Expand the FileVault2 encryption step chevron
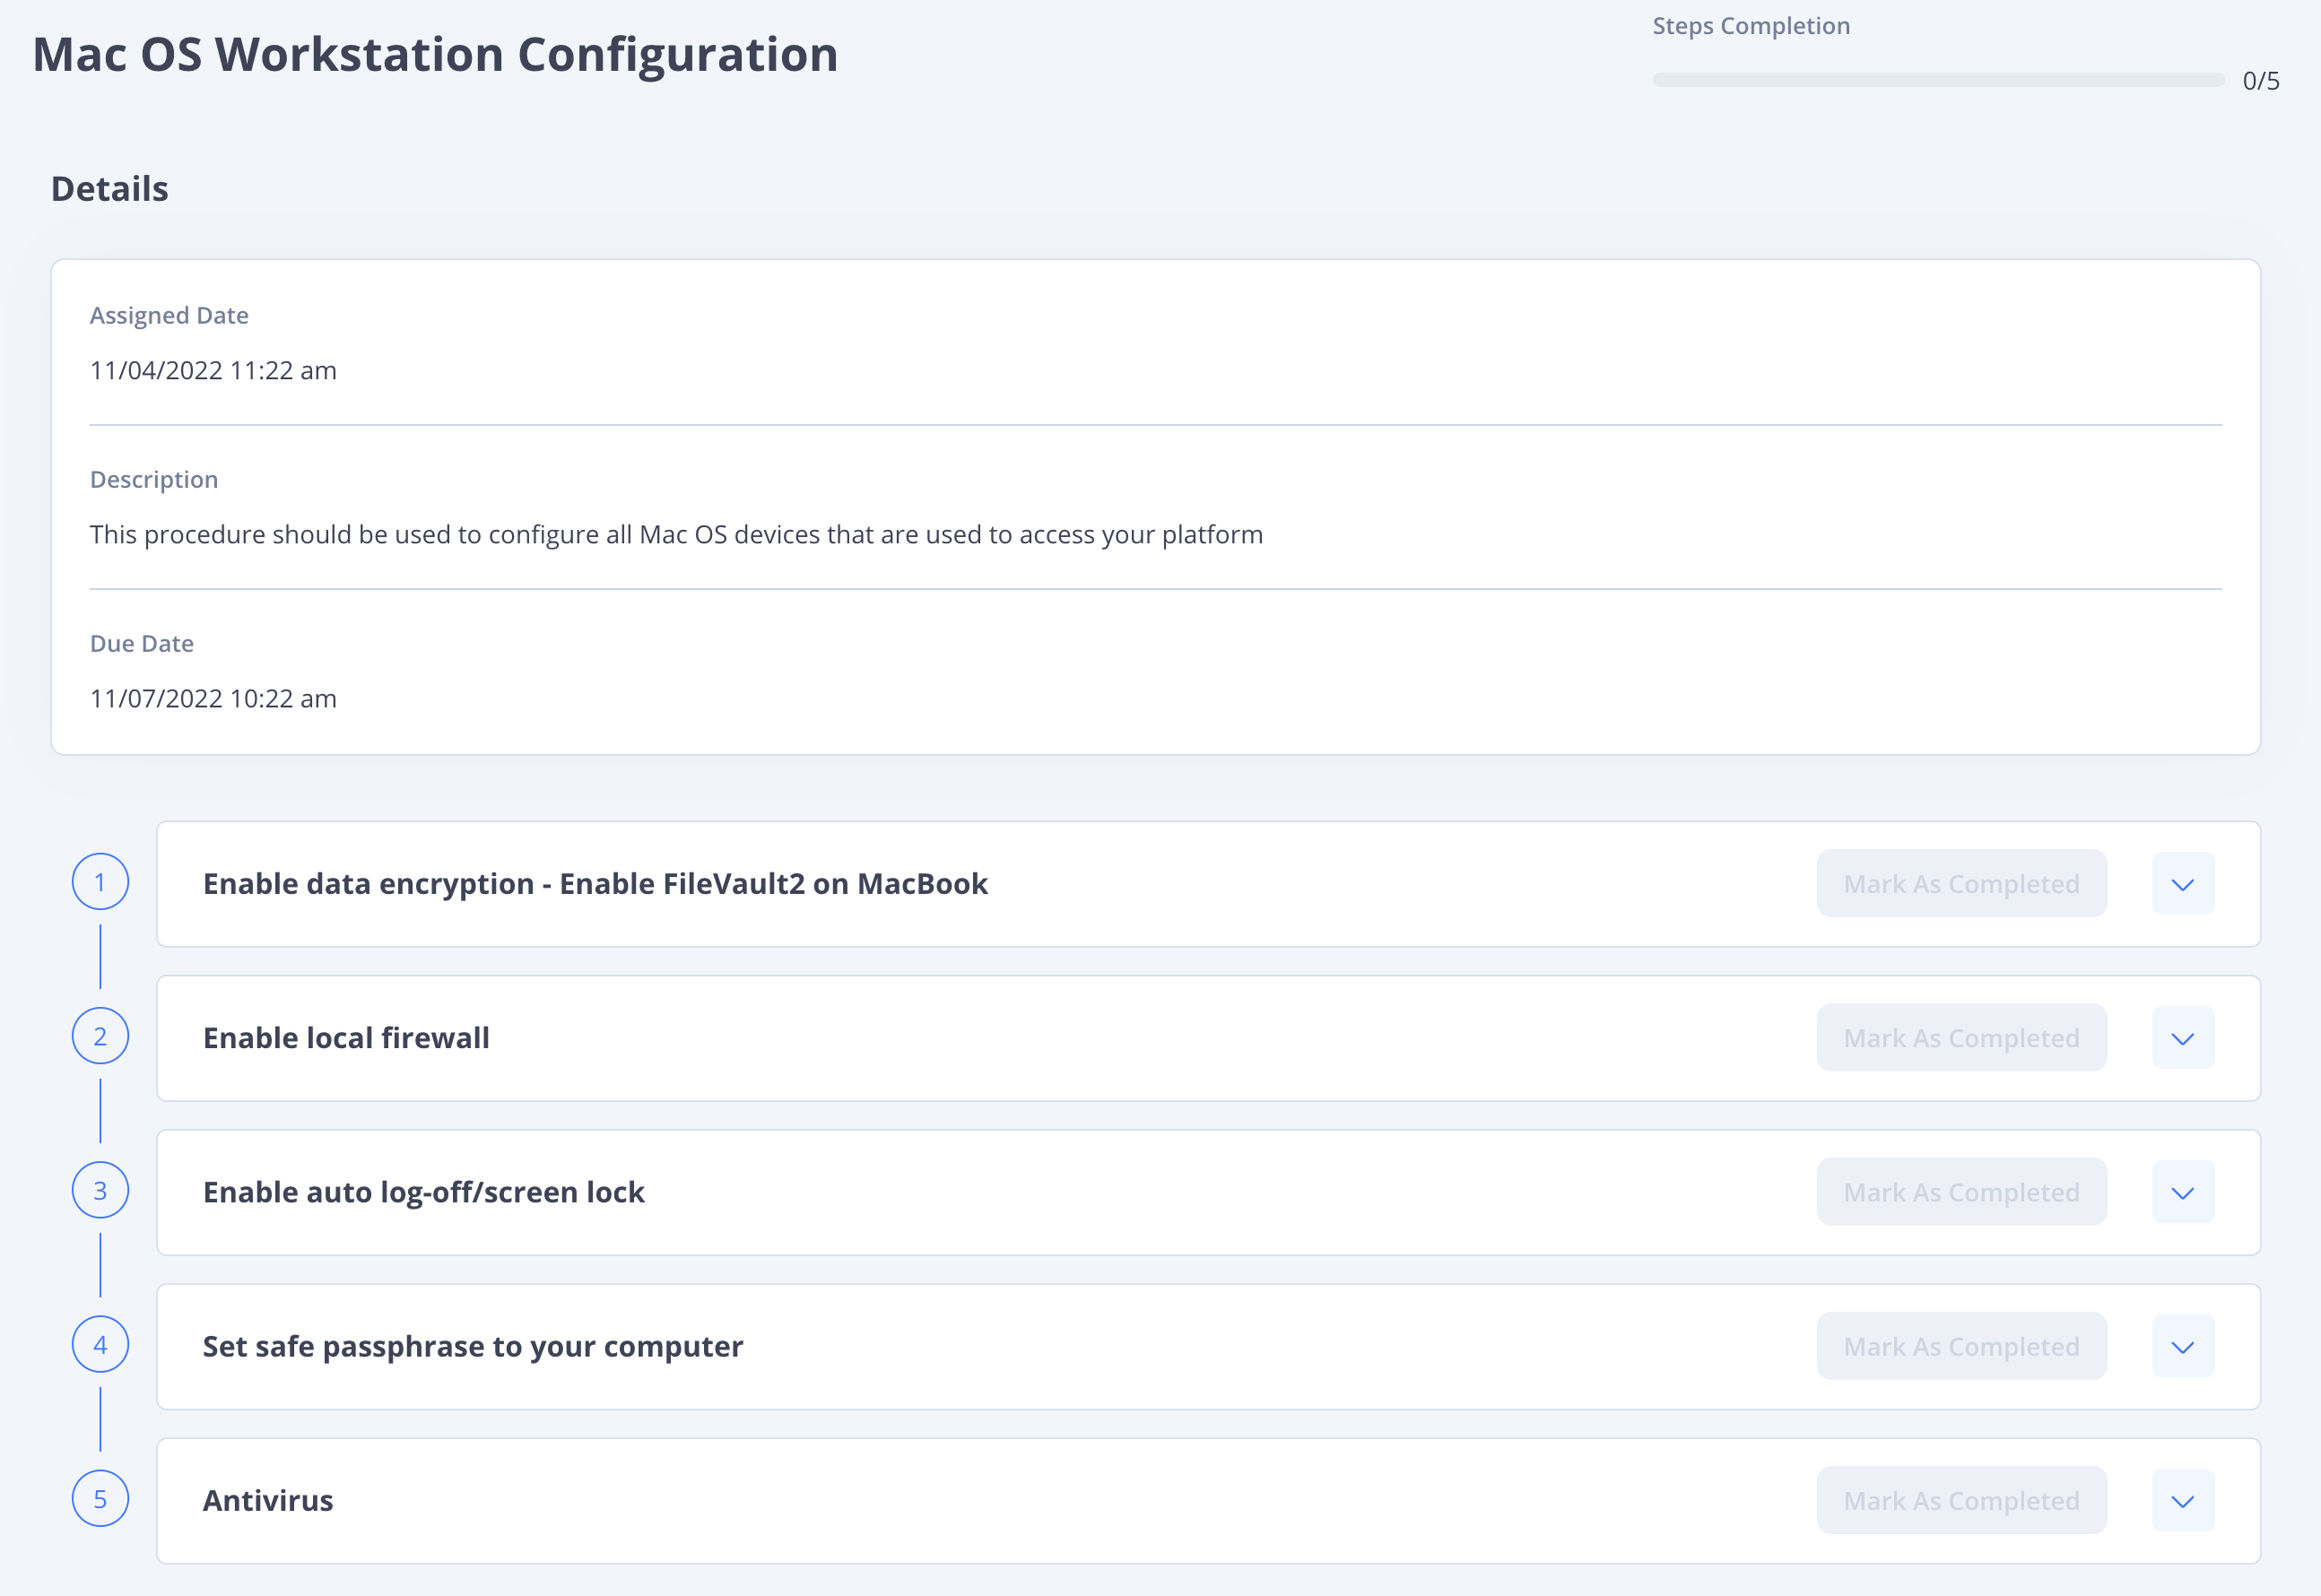This screenshot has width=2321, height=1596. point(2183,884)
